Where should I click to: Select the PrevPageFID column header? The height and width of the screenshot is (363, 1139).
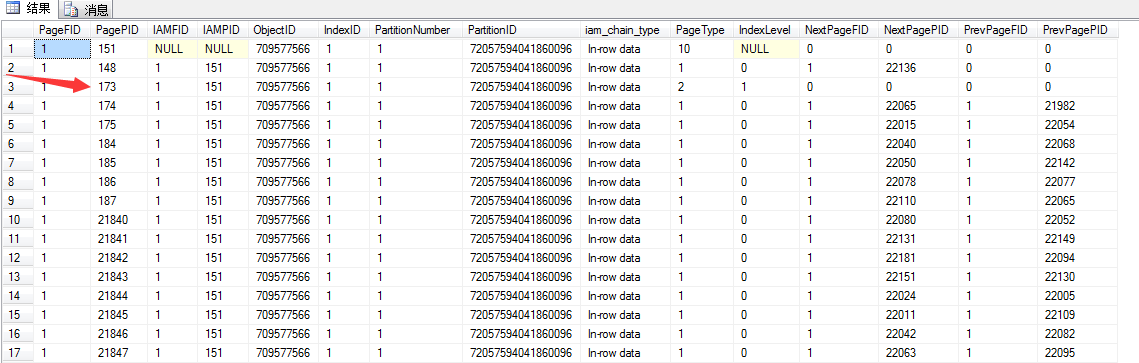coord(999,30)
